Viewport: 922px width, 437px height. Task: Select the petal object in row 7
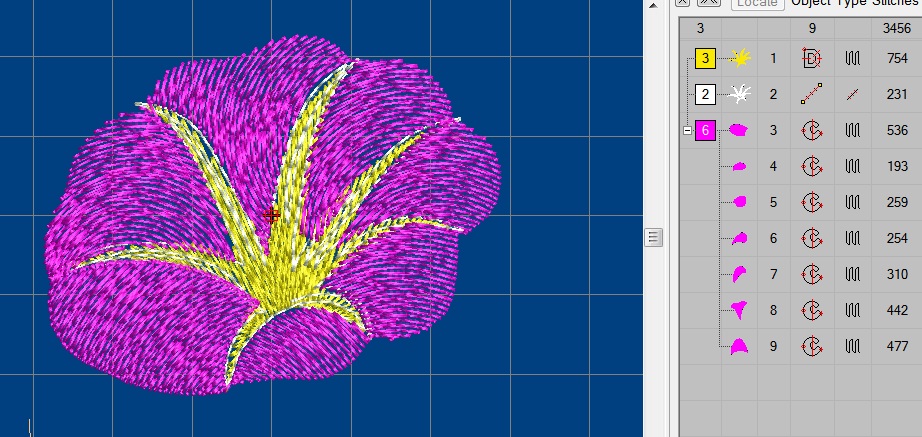coord(739,274)
